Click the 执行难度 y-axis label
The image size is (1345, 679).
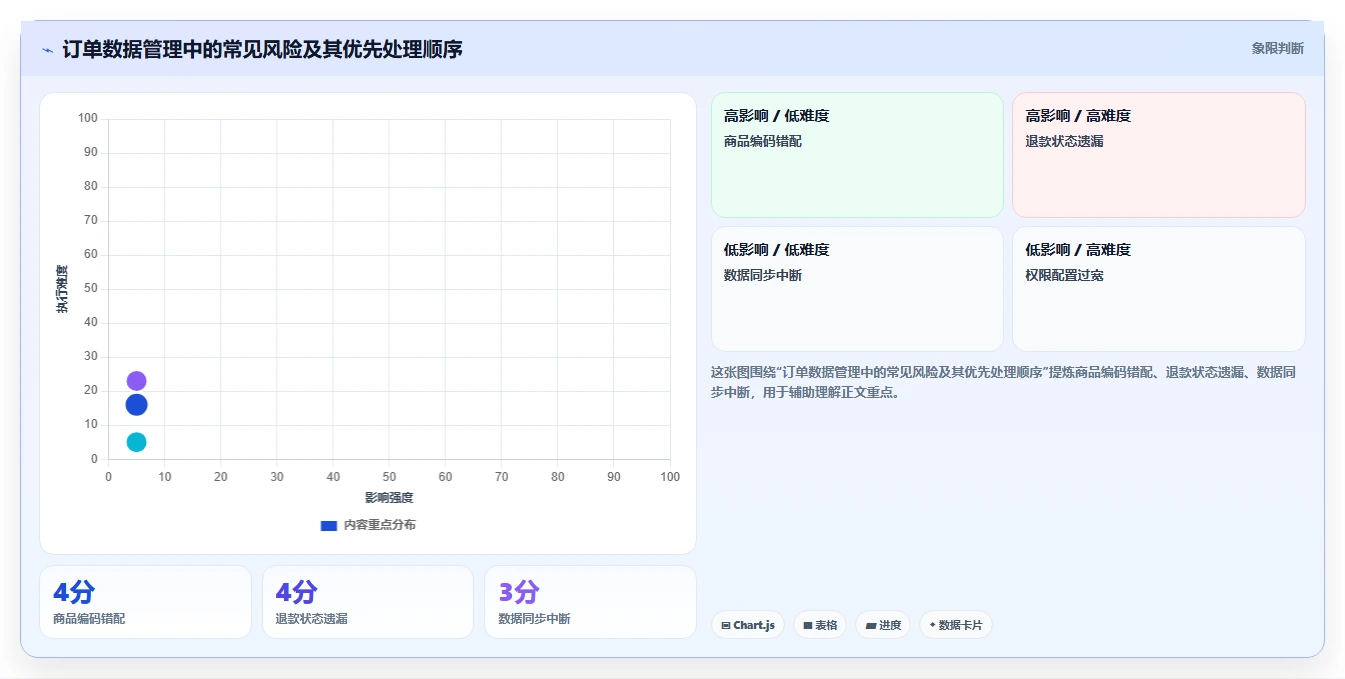tap(62, 289)
